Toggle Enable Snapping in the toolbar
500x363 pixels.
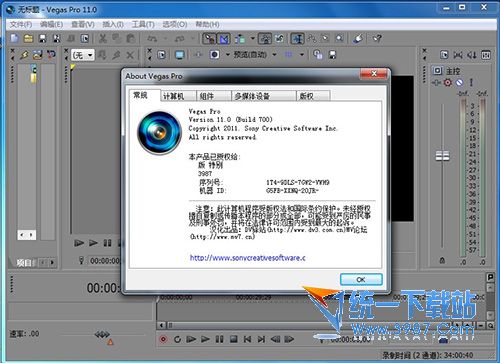[x=210, y=39]
